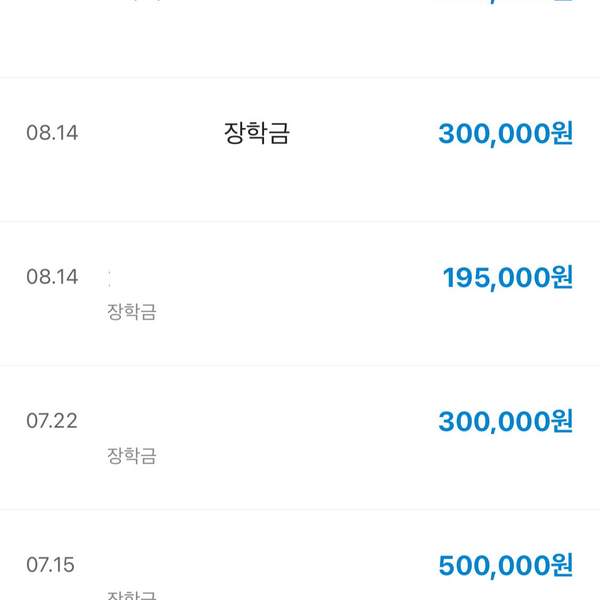Select the 08.14 date beside 300,000원
Viewport: 600px width, 600px height.
click(52, 134)
